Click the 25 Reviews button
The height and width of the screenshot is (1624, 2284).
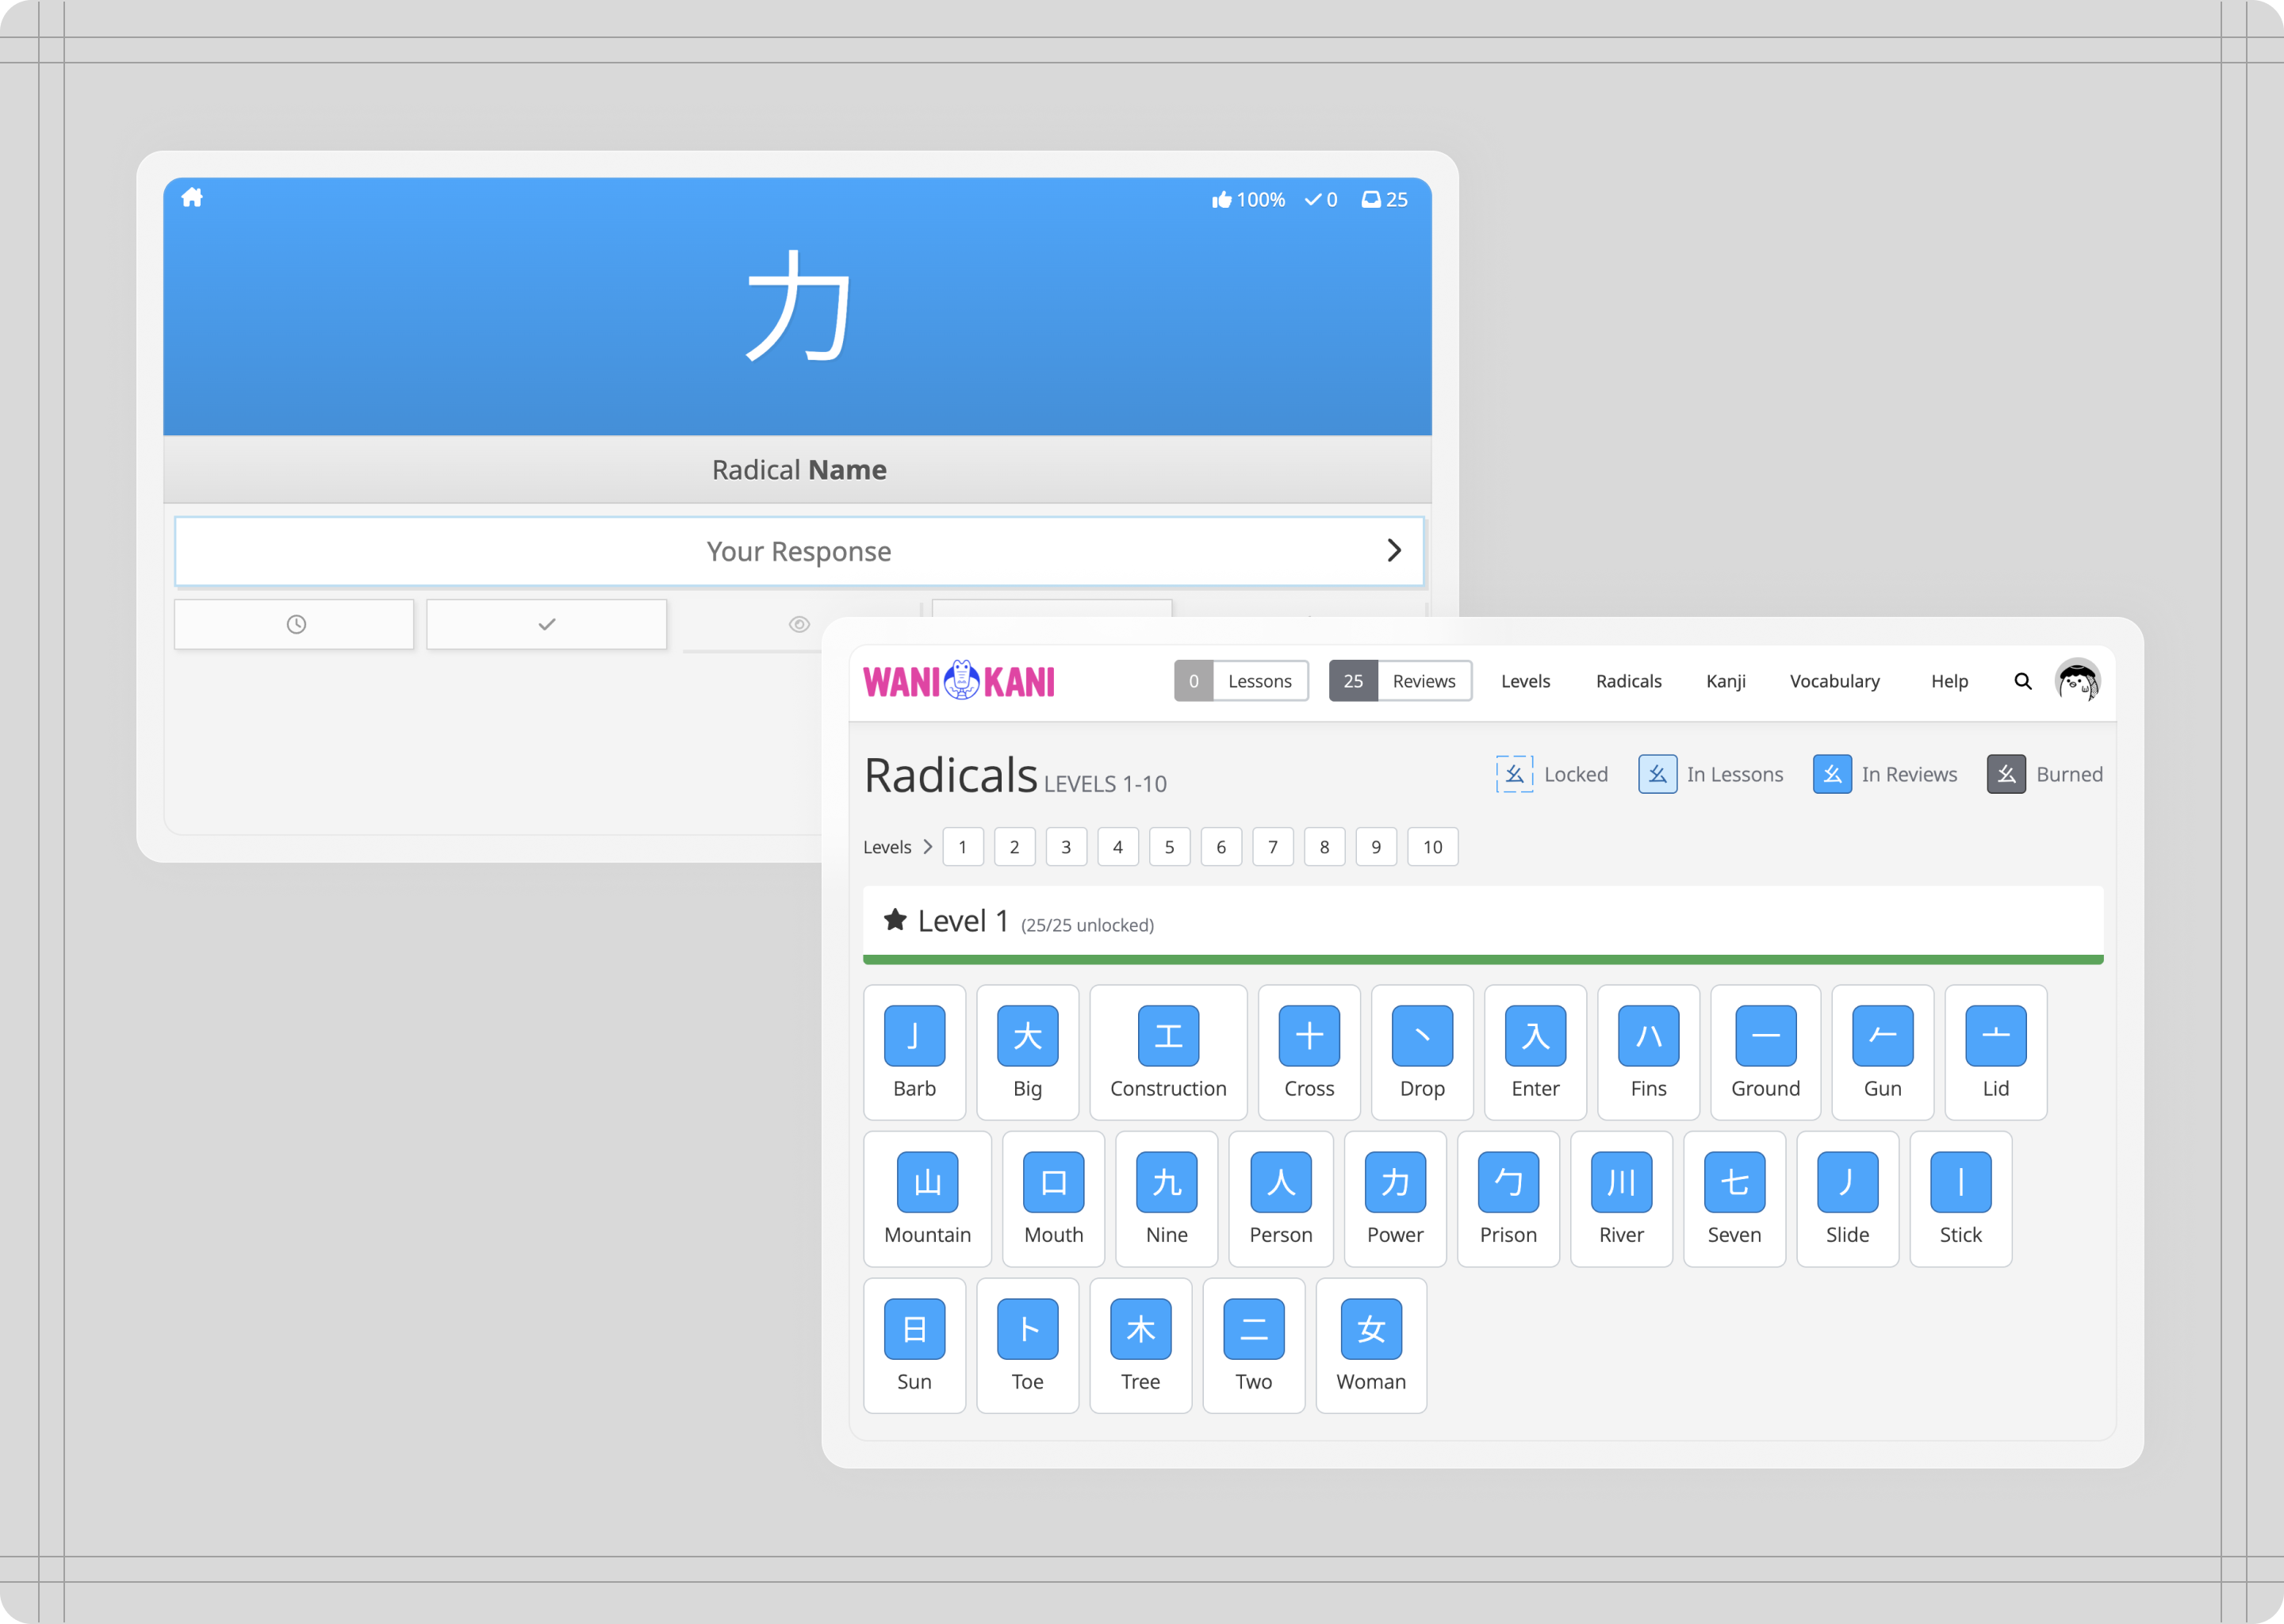(1399, 681)
